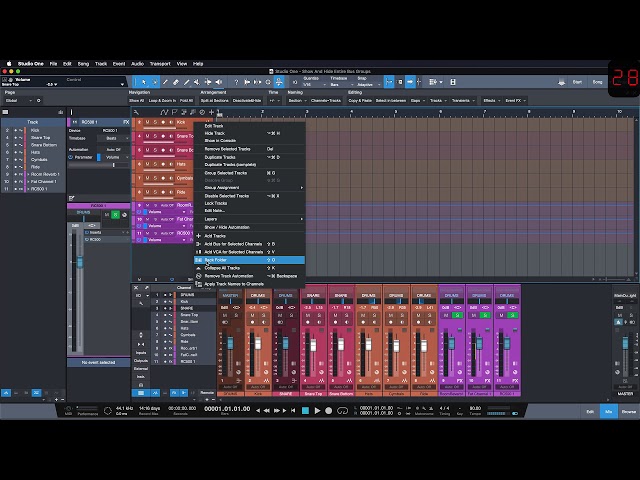Adjust the Kick channel fader in mixer
The height and width of the screenshot is (480, 640).
point(258,343)
